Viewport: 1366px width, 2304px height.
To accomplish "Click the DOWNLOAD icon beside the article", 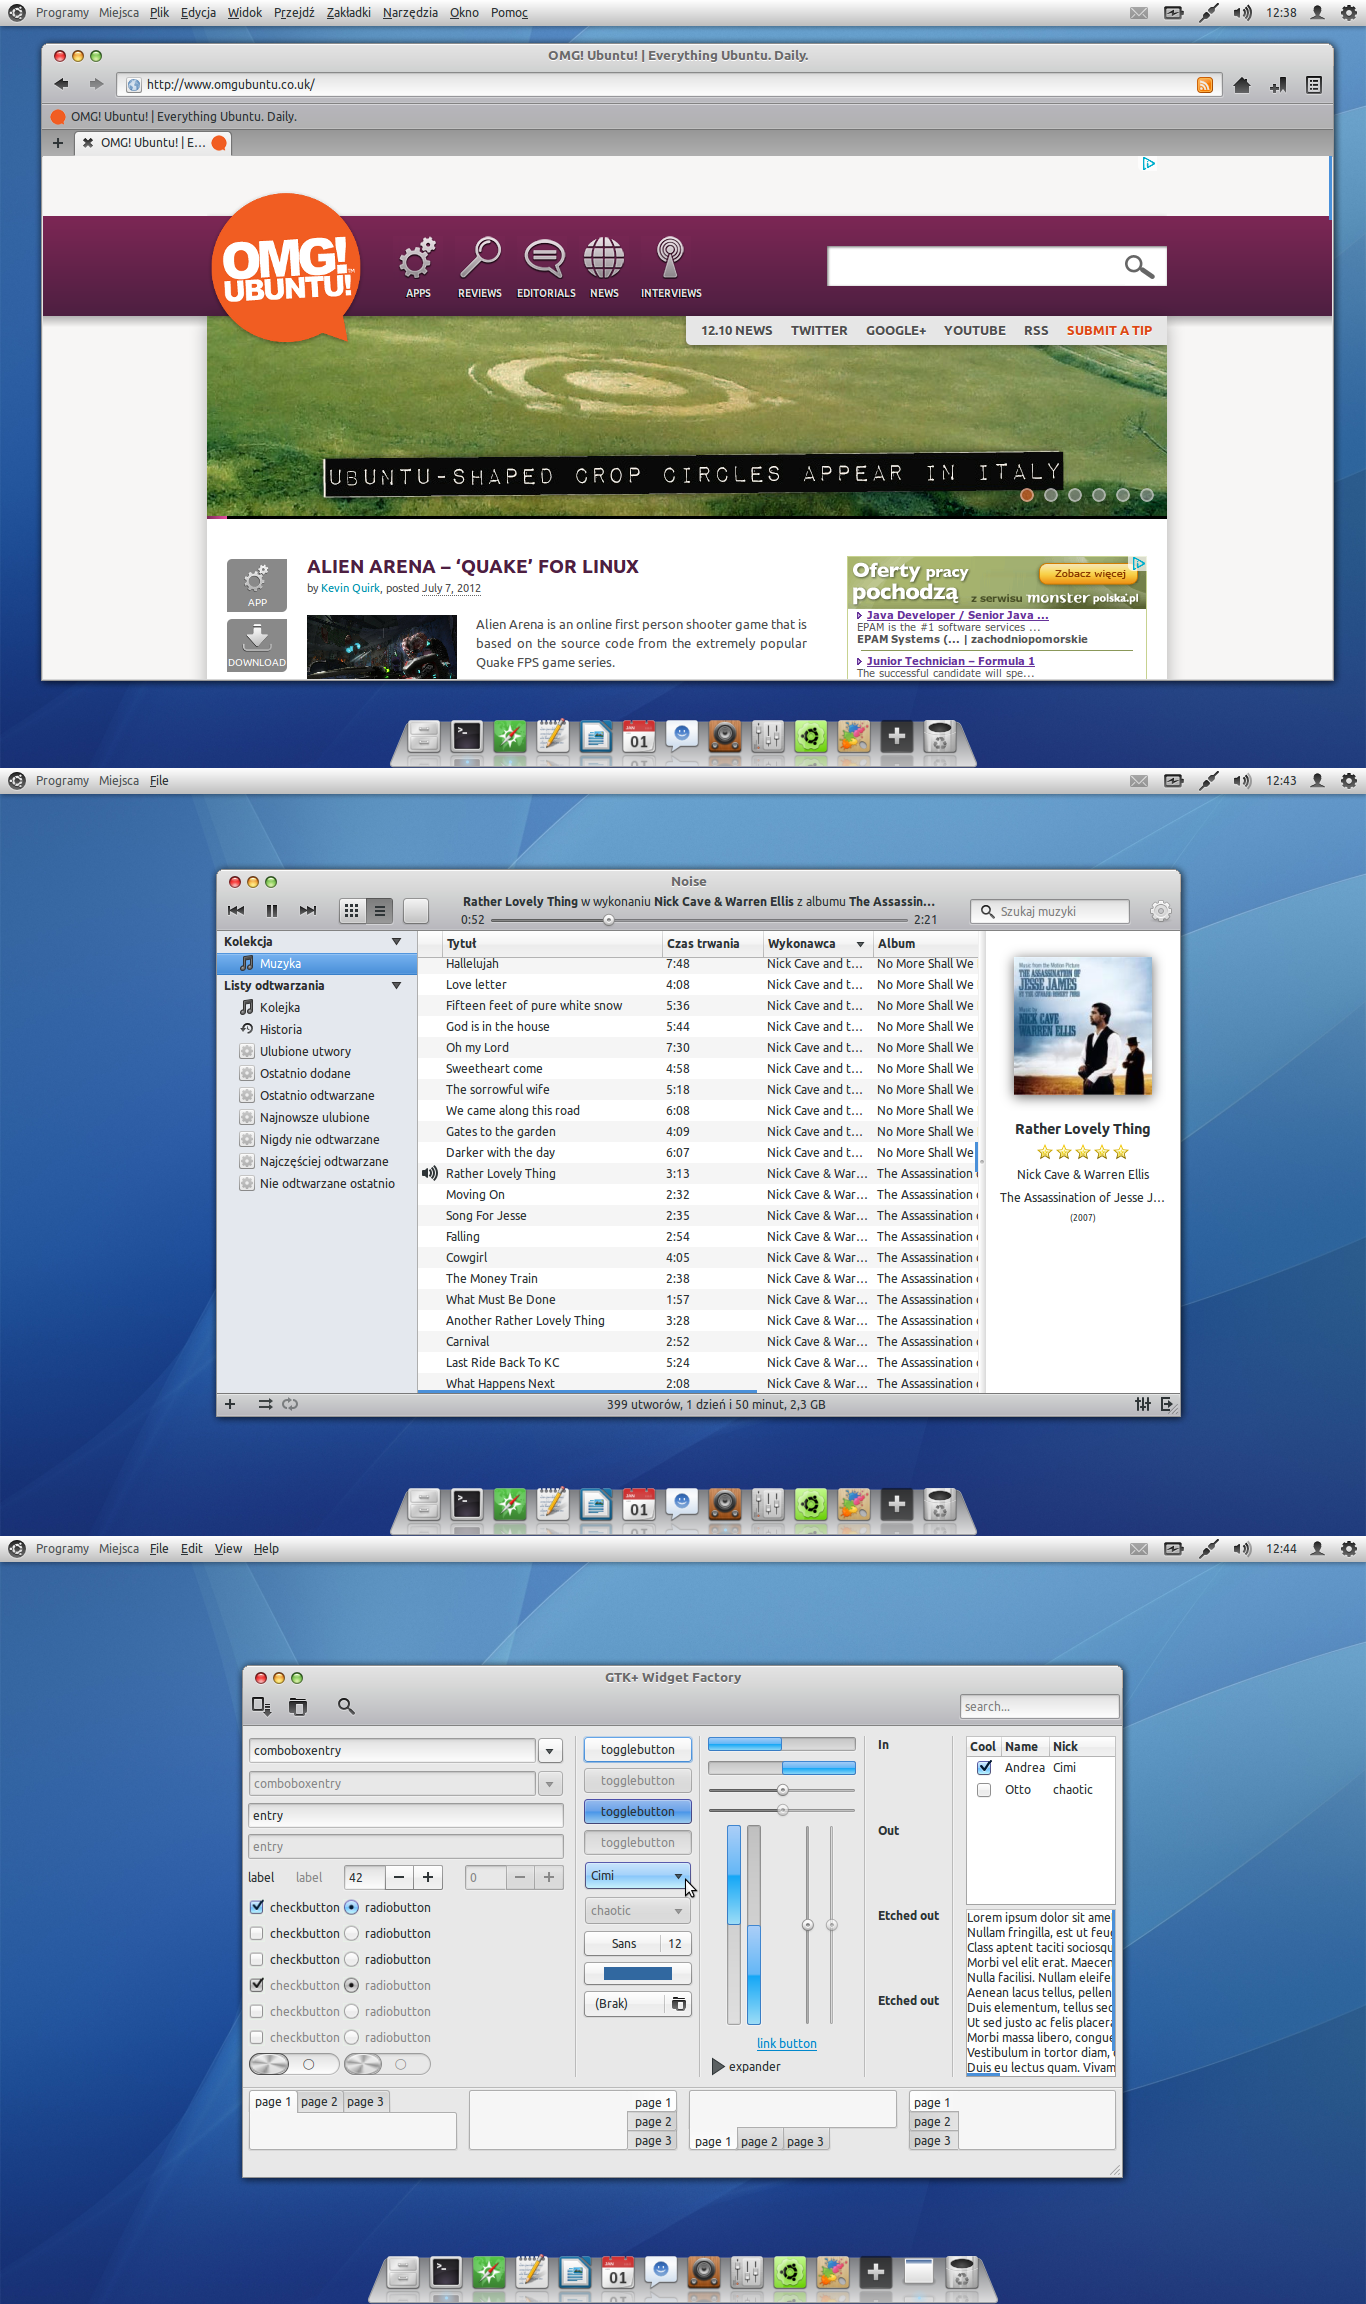I will click(257, 645).
